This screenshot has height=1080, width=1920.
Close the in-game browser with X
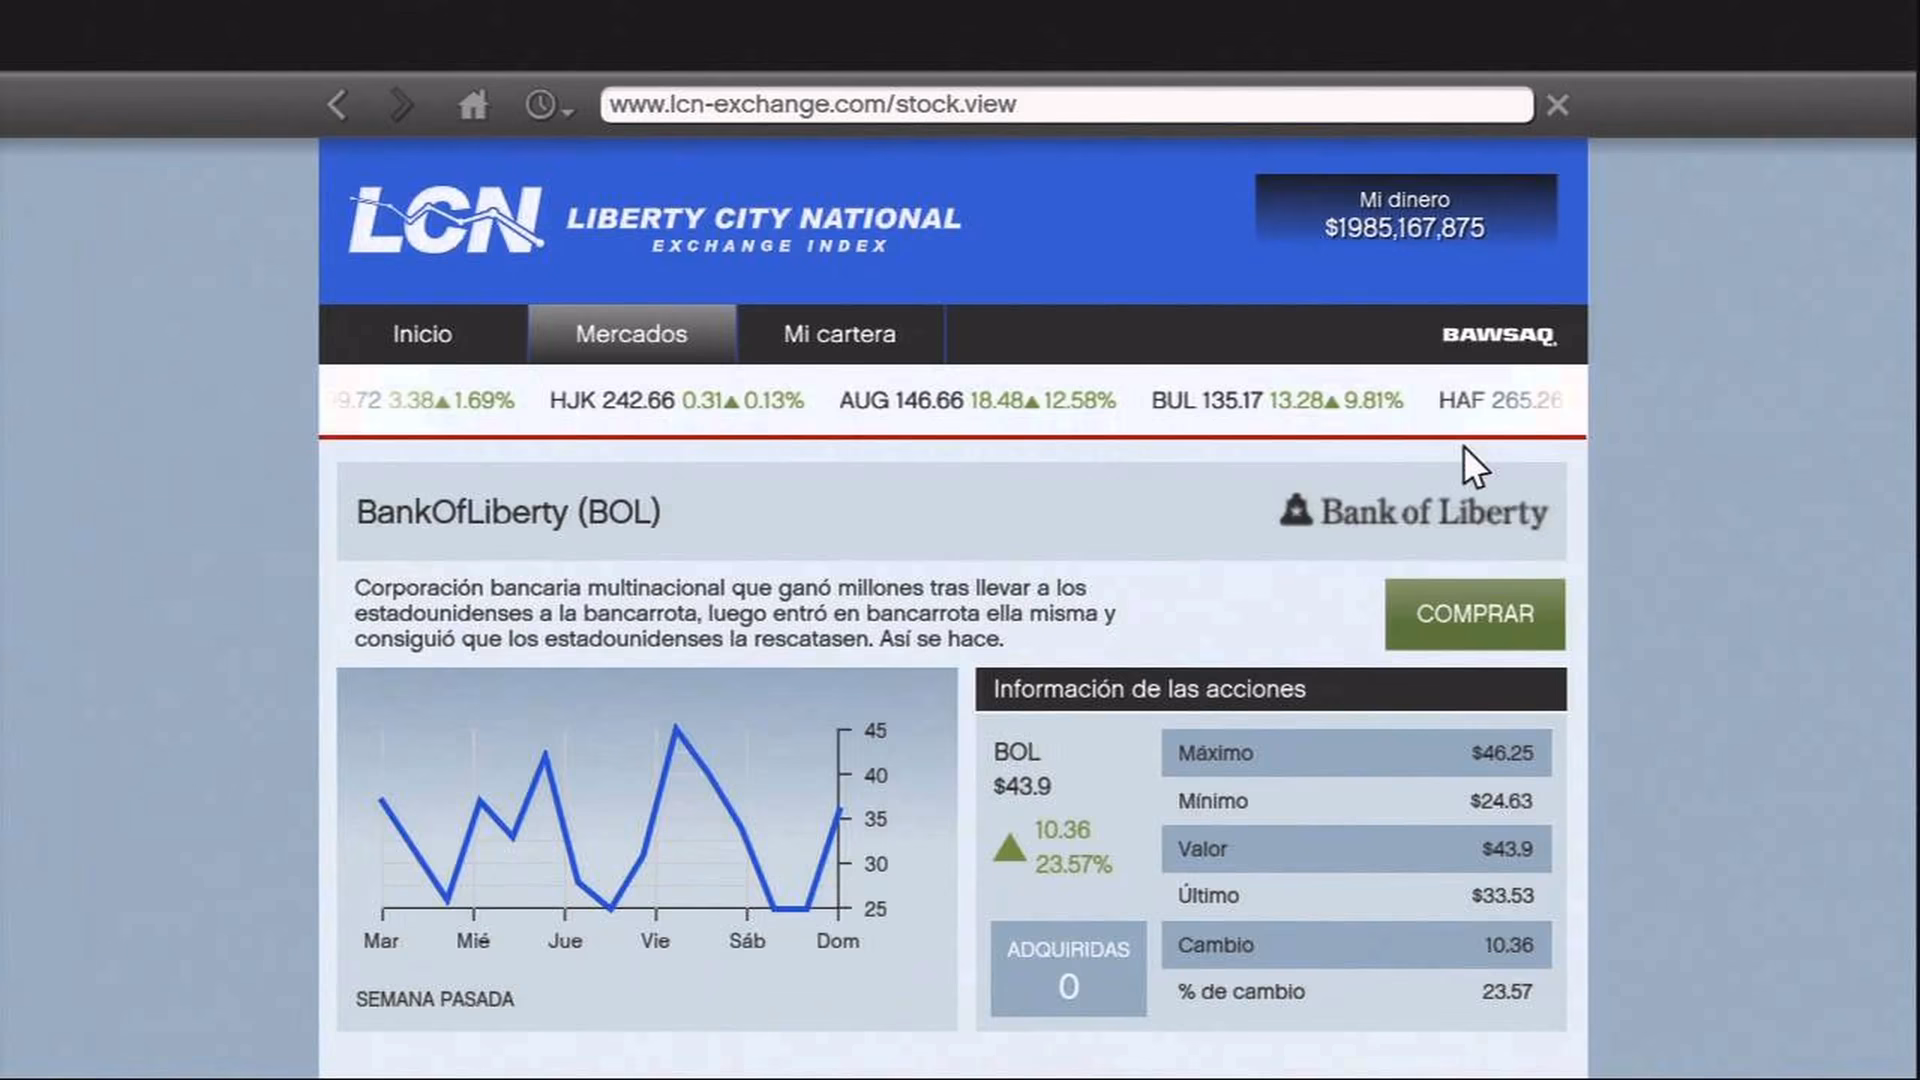coord(1557,104)
